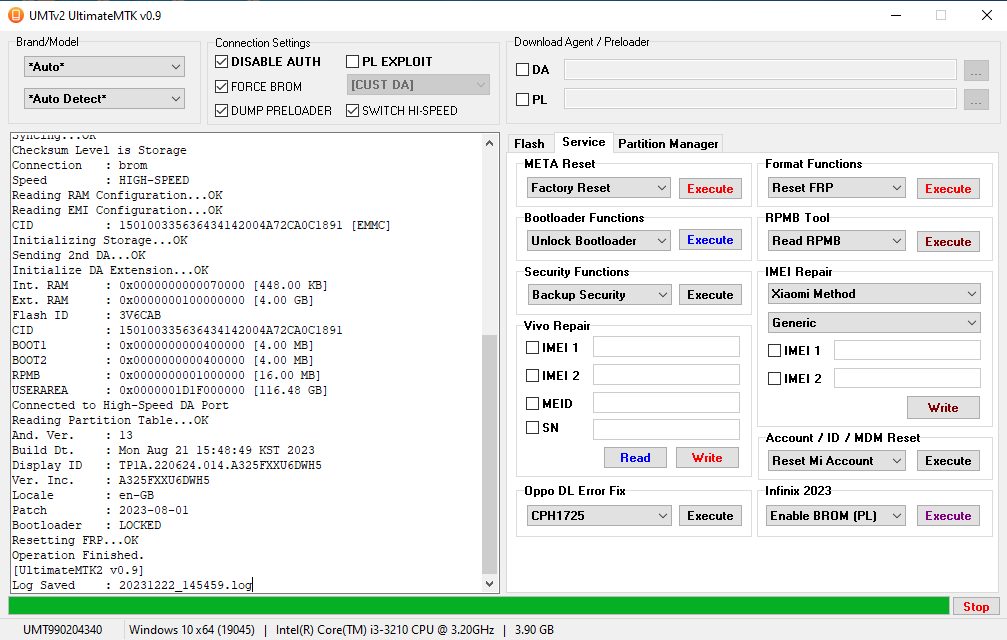Open Backup Security dropdown
1007x640 pixels.
pyautogui.click(x=599, y=295)
